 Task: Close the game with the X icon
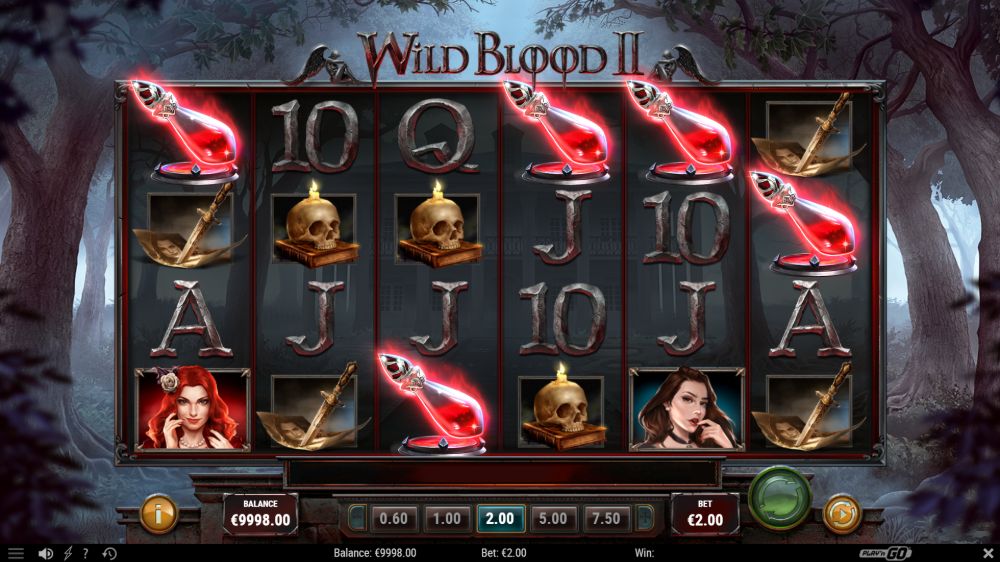tap(988, 552)
